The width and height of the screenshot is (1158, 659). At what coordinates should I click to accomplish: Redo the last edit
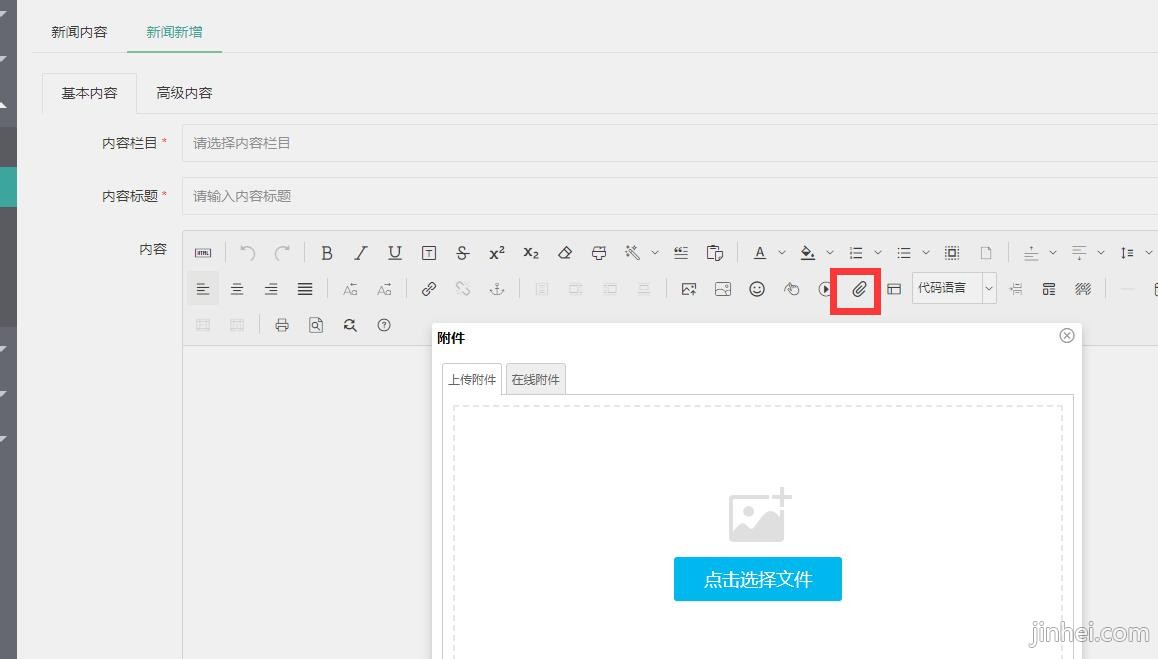(x=282, y=253)
